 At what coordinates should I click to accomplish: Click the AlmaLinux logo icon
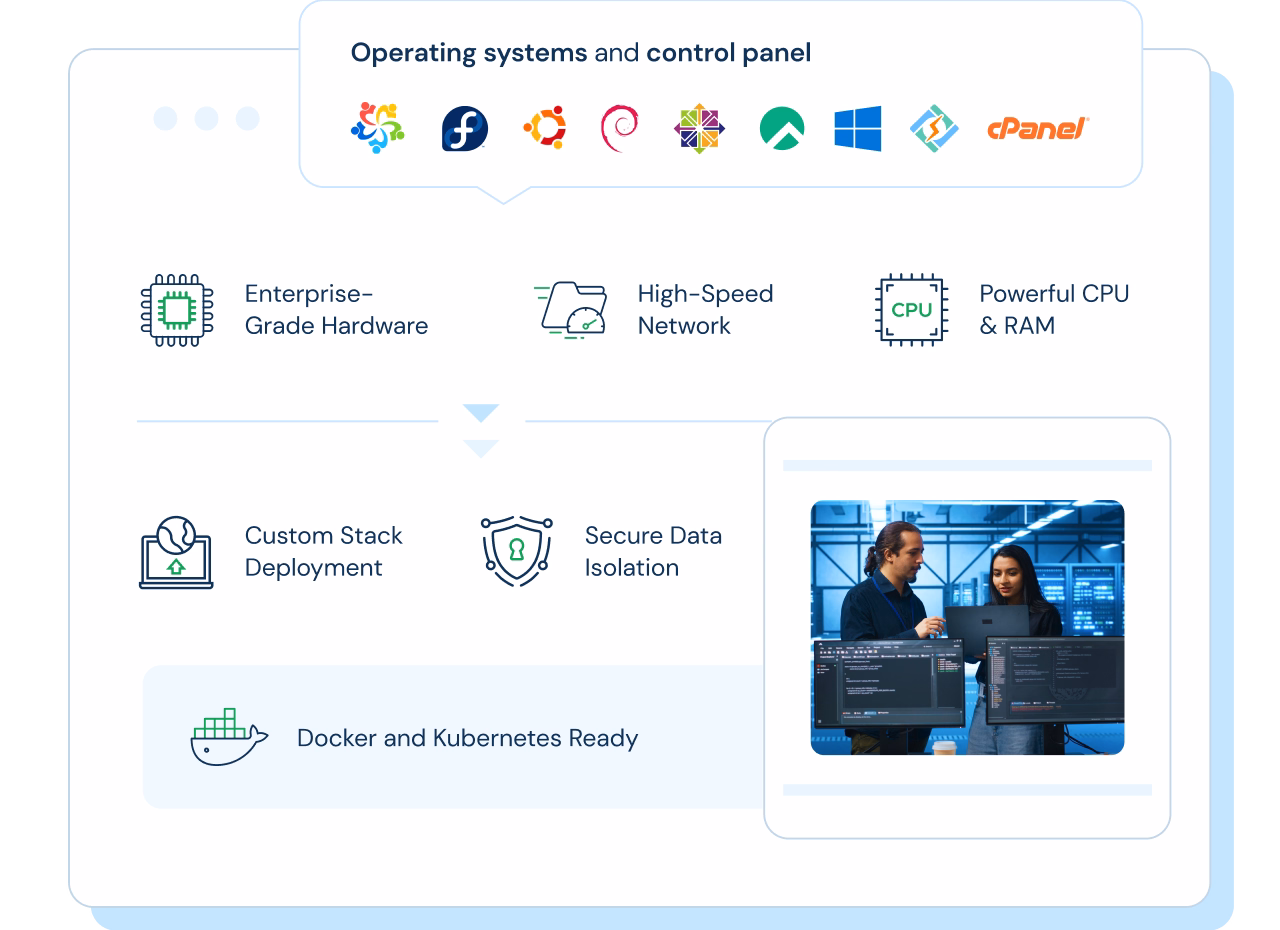pos(377,128)
